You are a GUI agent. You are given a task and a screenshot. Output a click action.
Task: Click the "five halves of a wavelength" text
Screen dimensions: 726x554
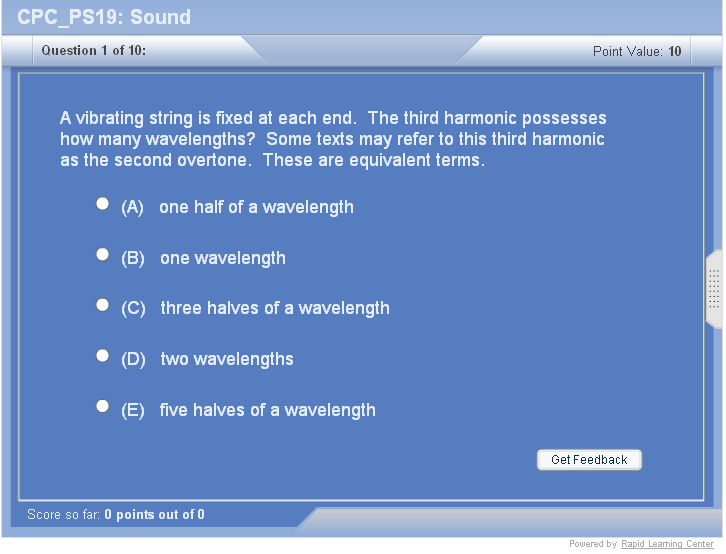pos(267,410)
